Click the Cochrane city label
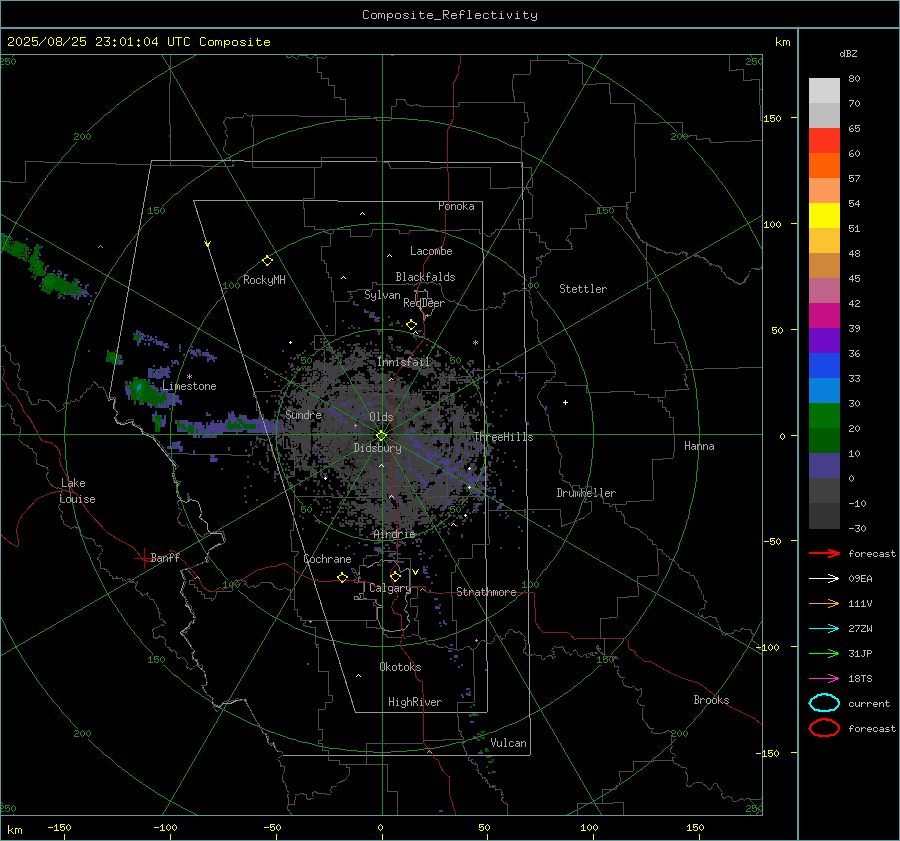This screenshot has width=900, height=841. coord(327,559)
